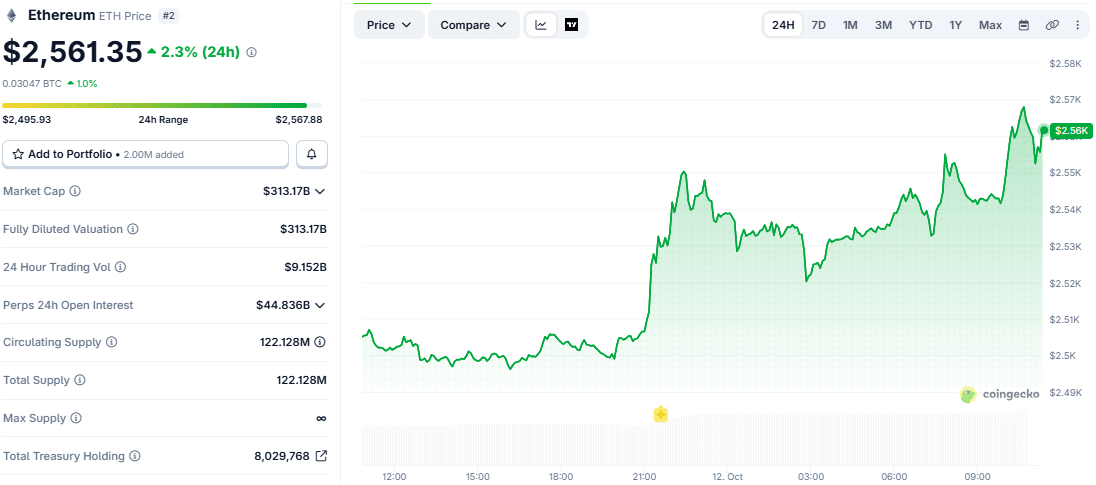Open chart three-dot more options menu
This screenshot has height=485, width=1096.
click(1077, 25)
